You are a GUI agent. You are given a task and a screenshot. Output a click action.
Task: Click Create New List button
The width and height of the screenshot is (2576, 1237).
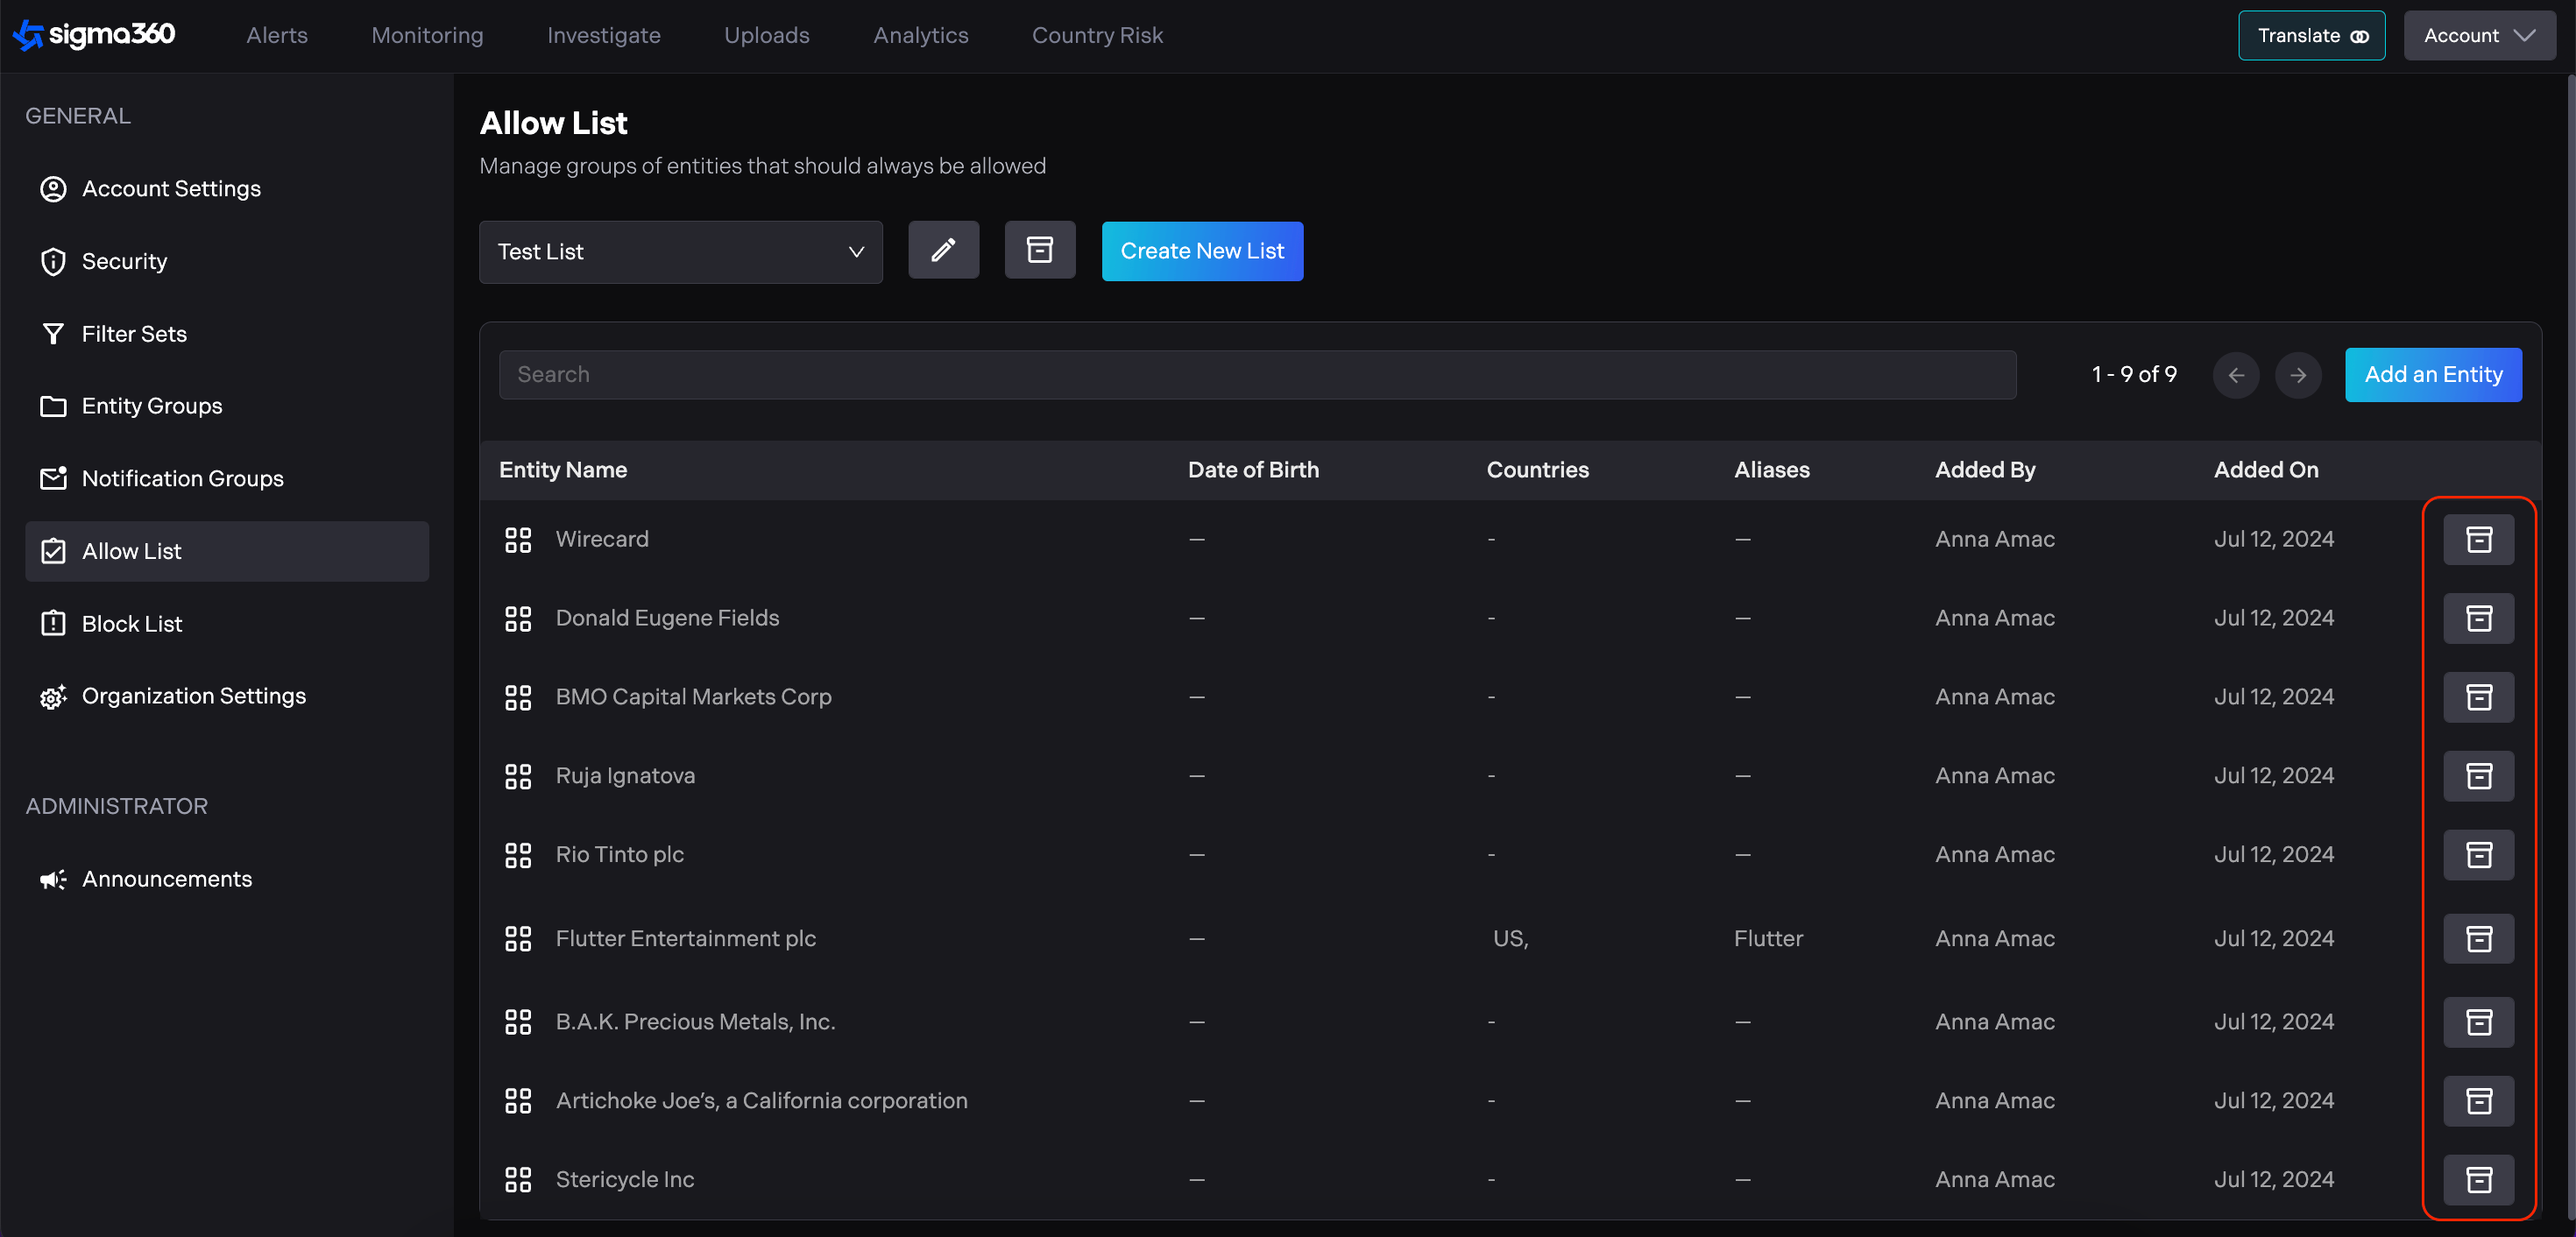(x=1201, y=251)
